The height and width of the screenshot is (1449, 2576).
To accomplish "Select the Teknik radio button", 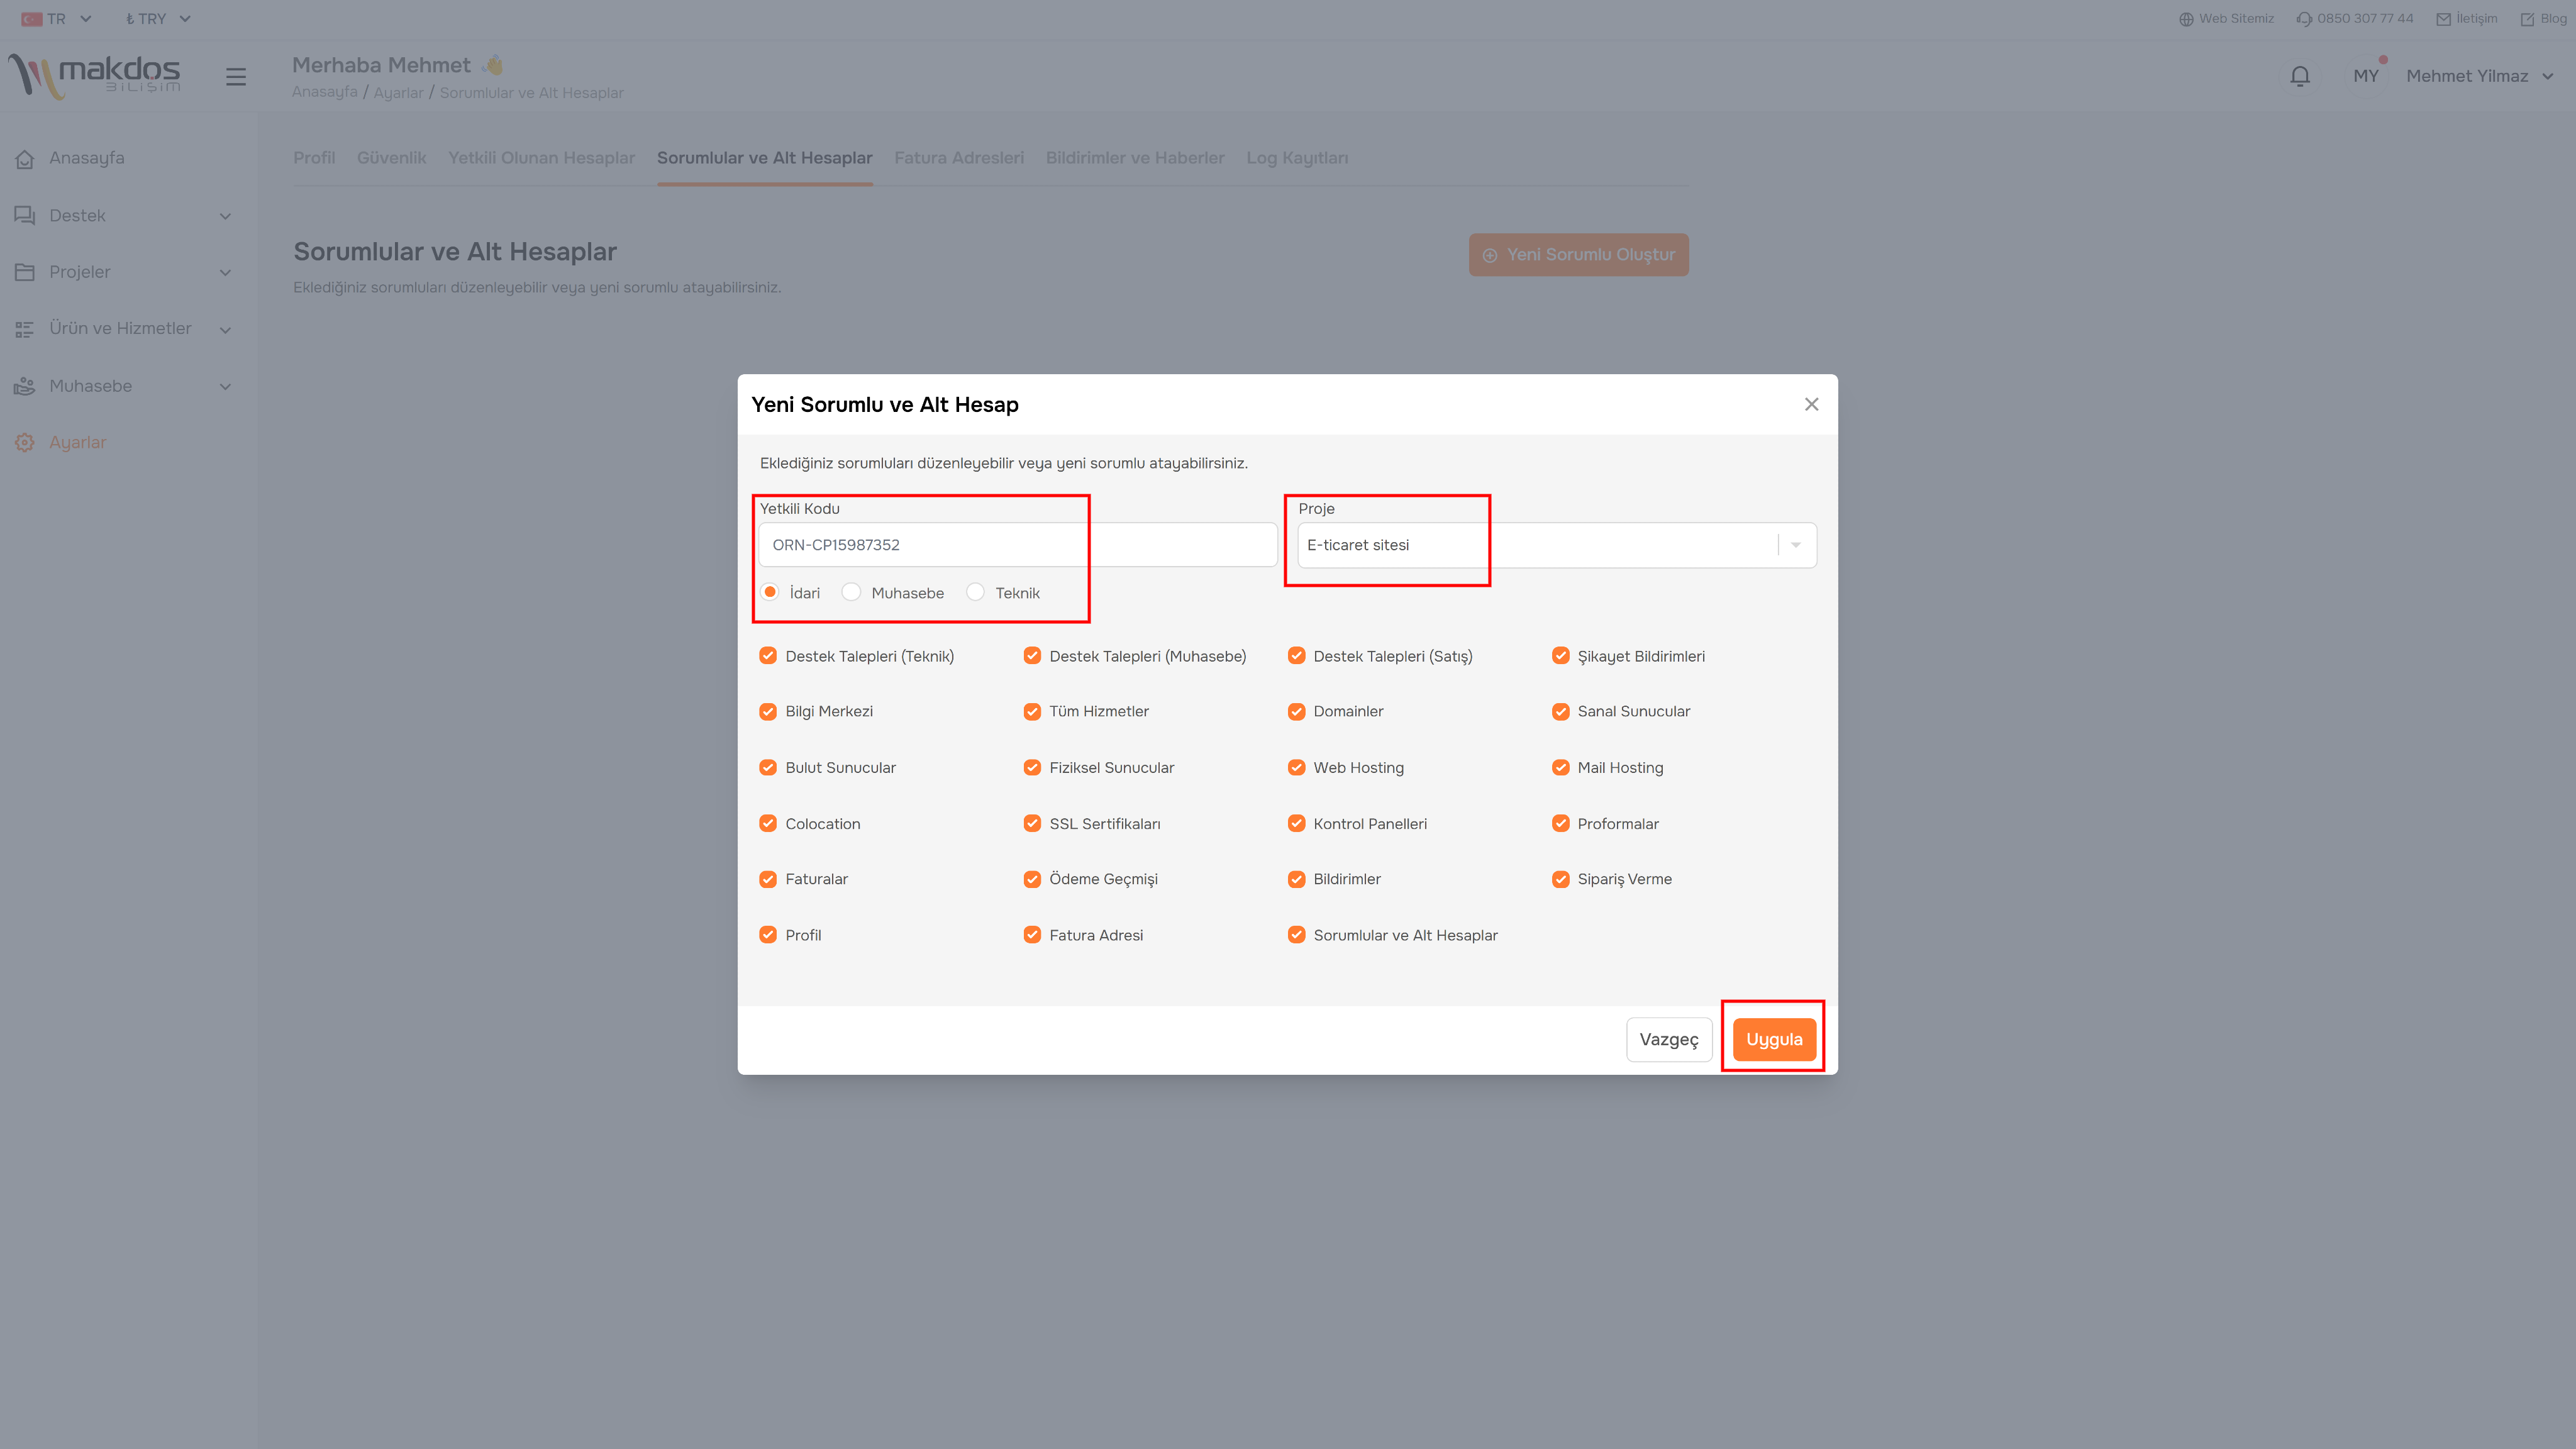I will coord(975,592).
